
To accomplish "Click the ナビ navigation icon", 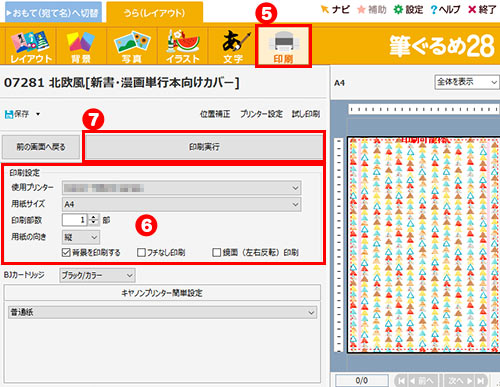I will tap(335, 9).
